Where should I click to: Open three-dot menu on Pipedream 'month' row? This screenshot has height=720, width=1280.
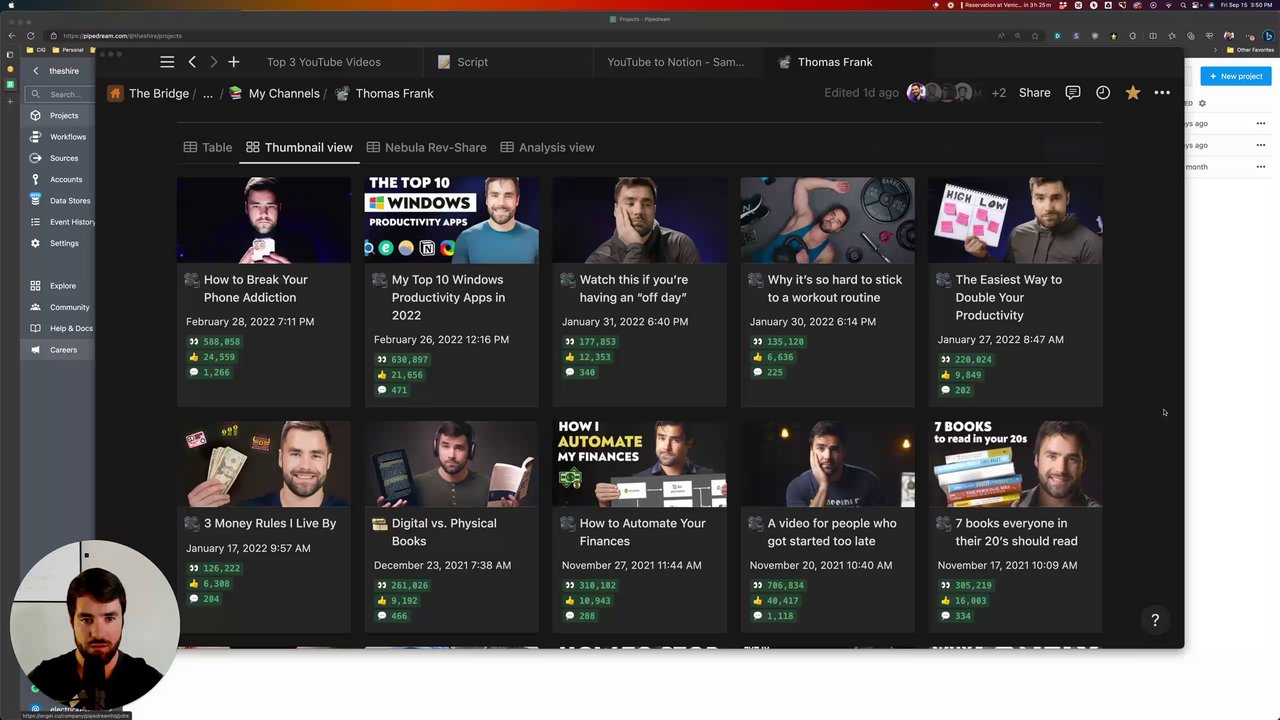tap(1261, 167)
